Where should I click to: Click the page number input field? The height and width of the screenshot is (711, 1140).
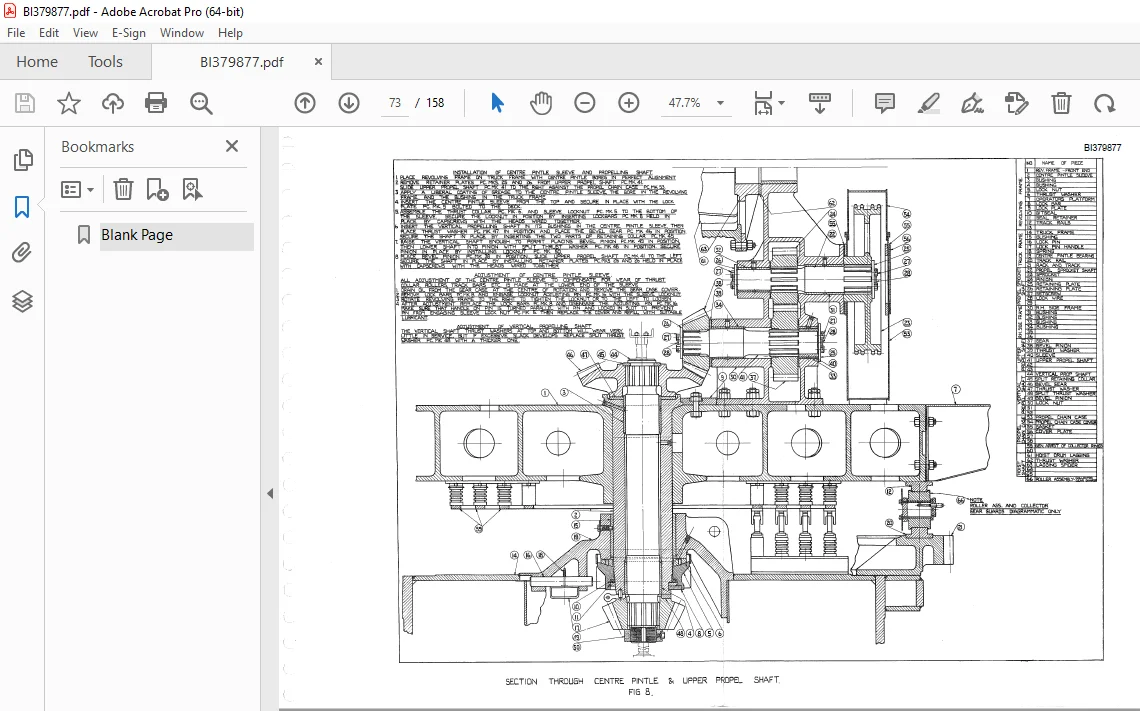[395, 103]
